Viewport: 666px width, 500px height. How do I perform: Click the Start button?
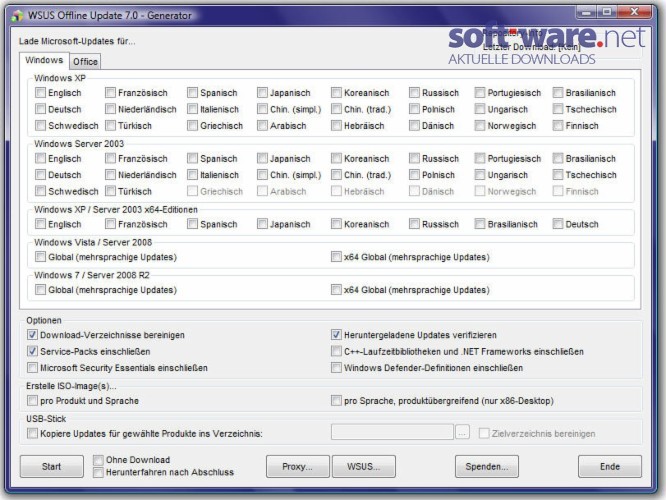[x=51, y=466]
